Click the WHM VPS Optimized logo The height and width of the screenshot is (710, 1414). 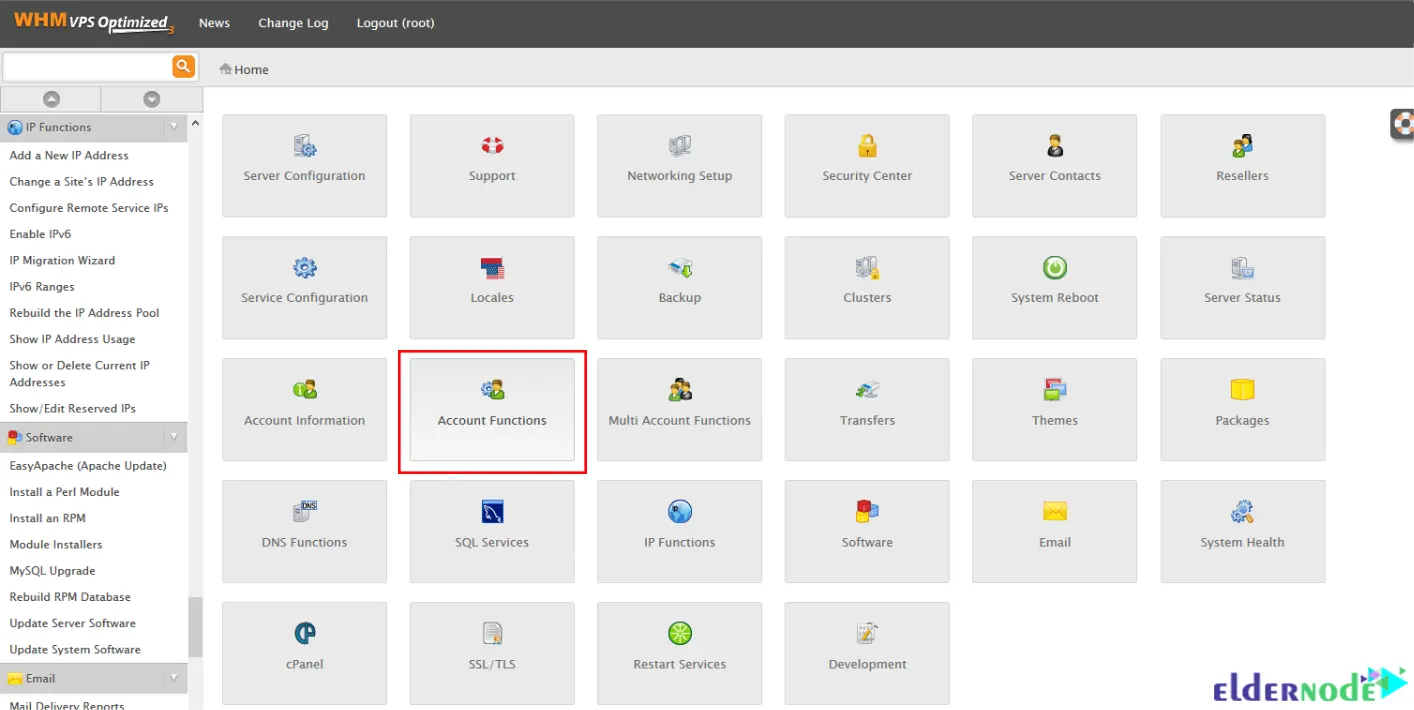click(x=94, y=22)
